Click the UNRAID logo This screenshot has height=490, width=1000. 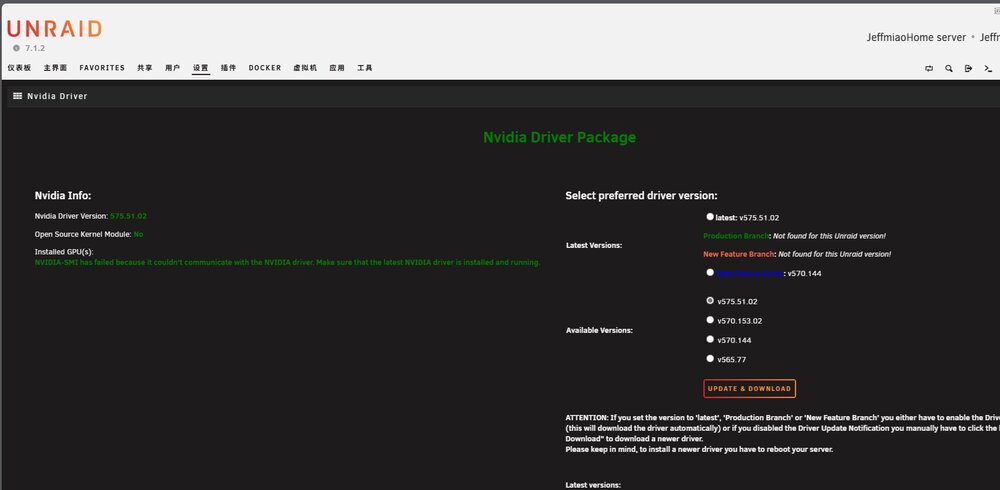pyautogui.click(x=54, y=29)
